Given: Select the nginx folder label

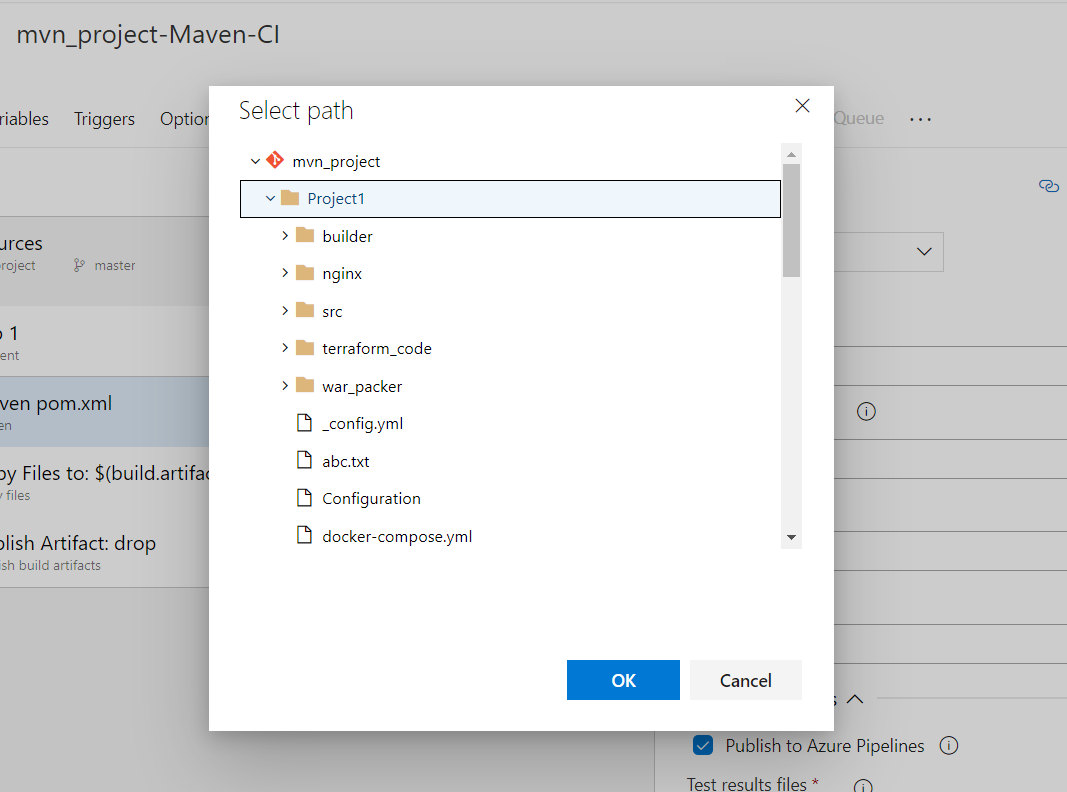Looking at the screenshot, I should point(342,274).
